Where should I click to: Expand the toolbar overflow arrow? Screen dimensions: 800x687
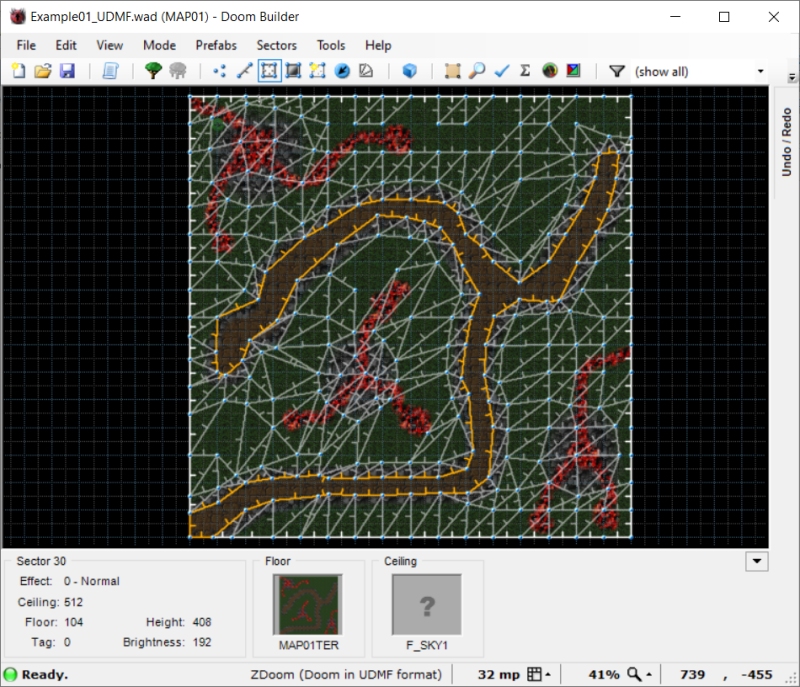coord(792,77)
